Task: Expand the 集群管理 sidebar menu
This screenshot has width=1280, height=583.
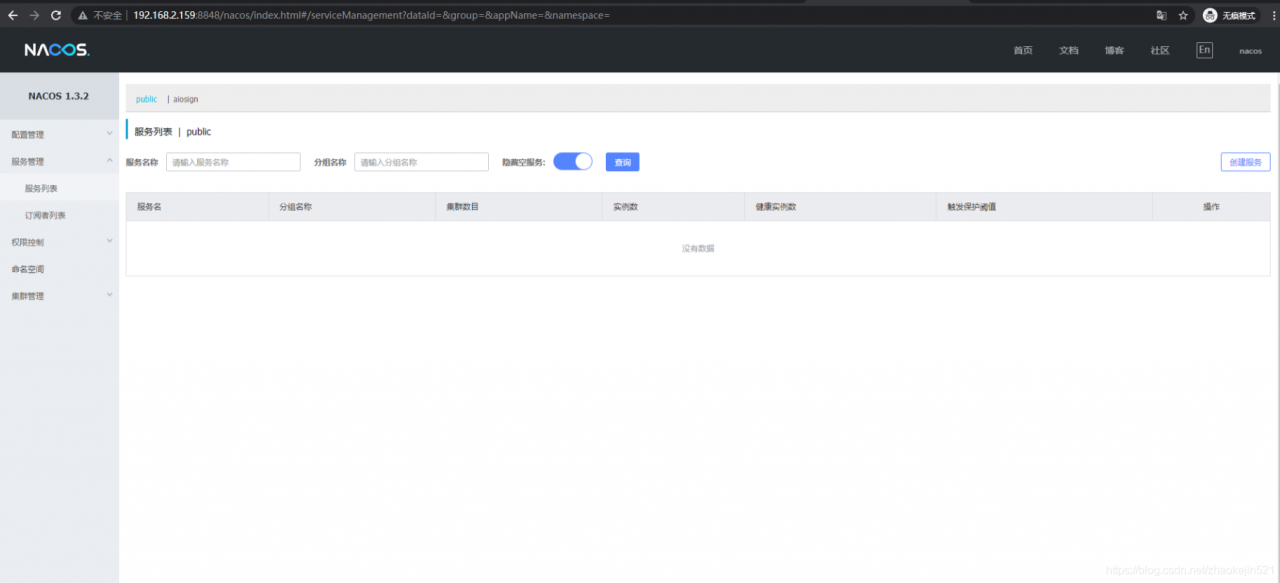Action: click(60, 296)
